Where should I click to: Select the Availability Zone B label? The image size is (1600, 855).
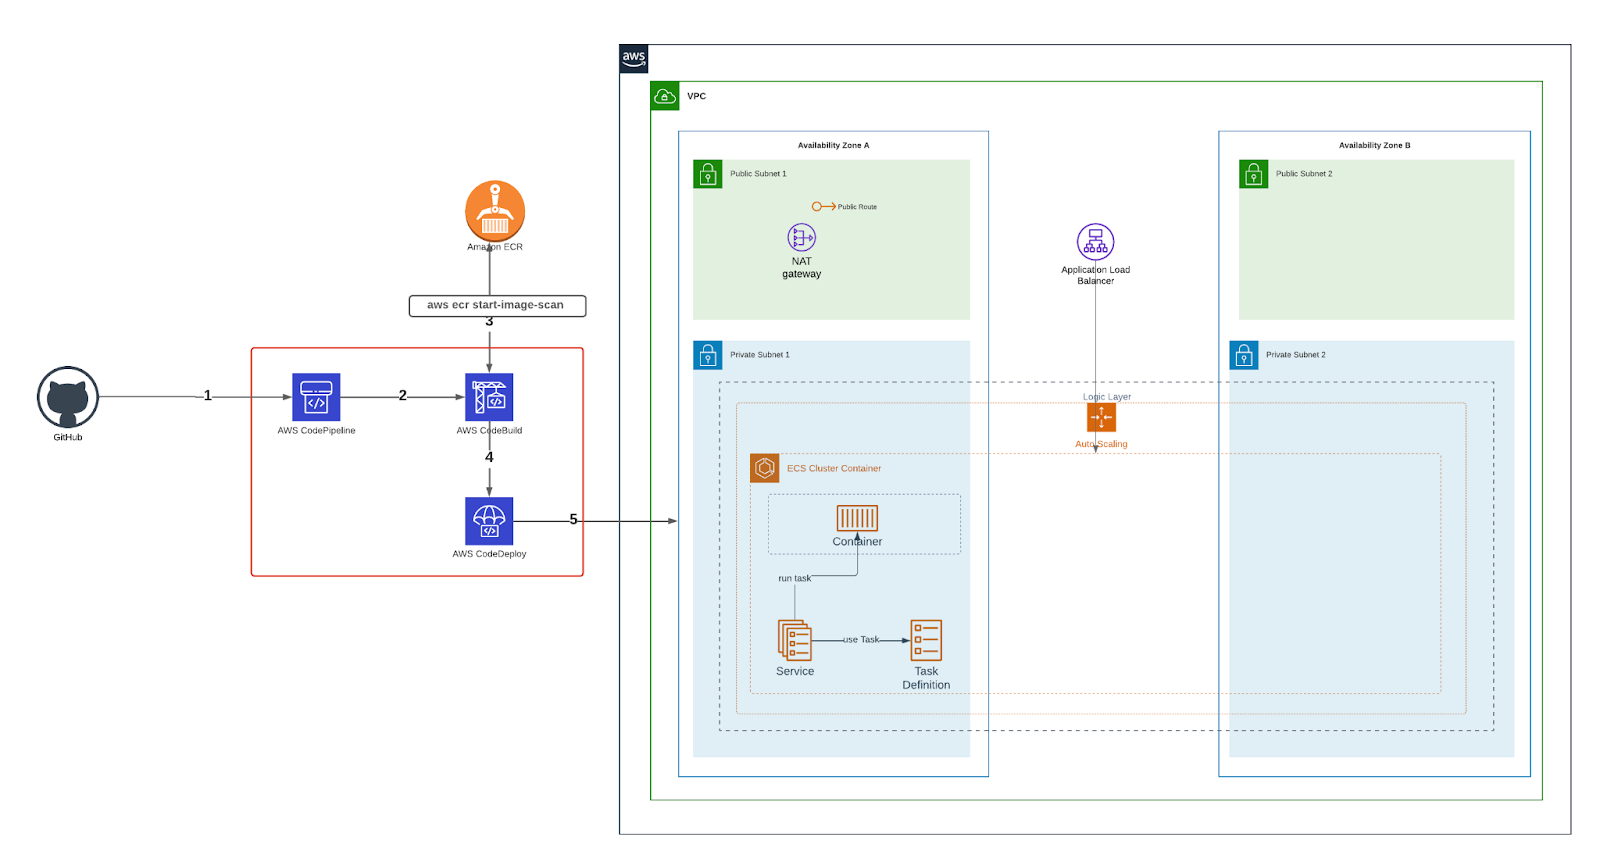tap(1374, 145)
